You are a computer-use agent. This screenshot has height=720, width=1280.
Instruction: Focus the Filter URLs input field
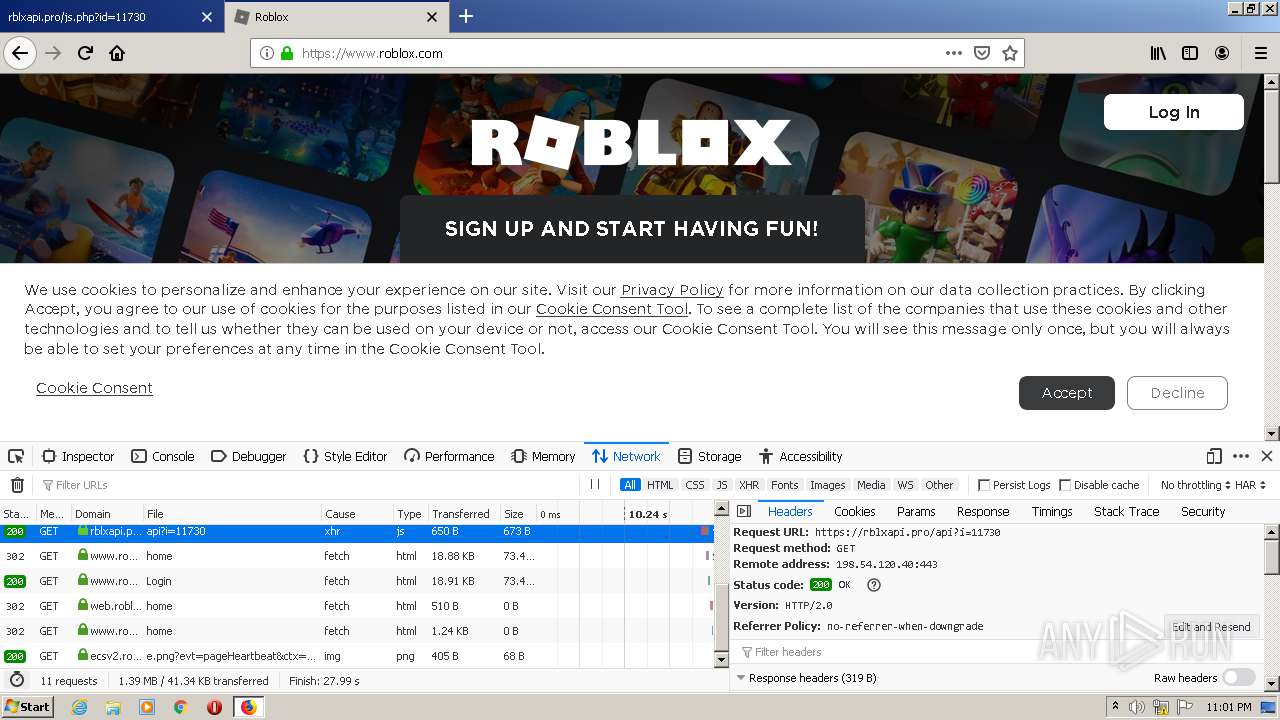point(310,485)
